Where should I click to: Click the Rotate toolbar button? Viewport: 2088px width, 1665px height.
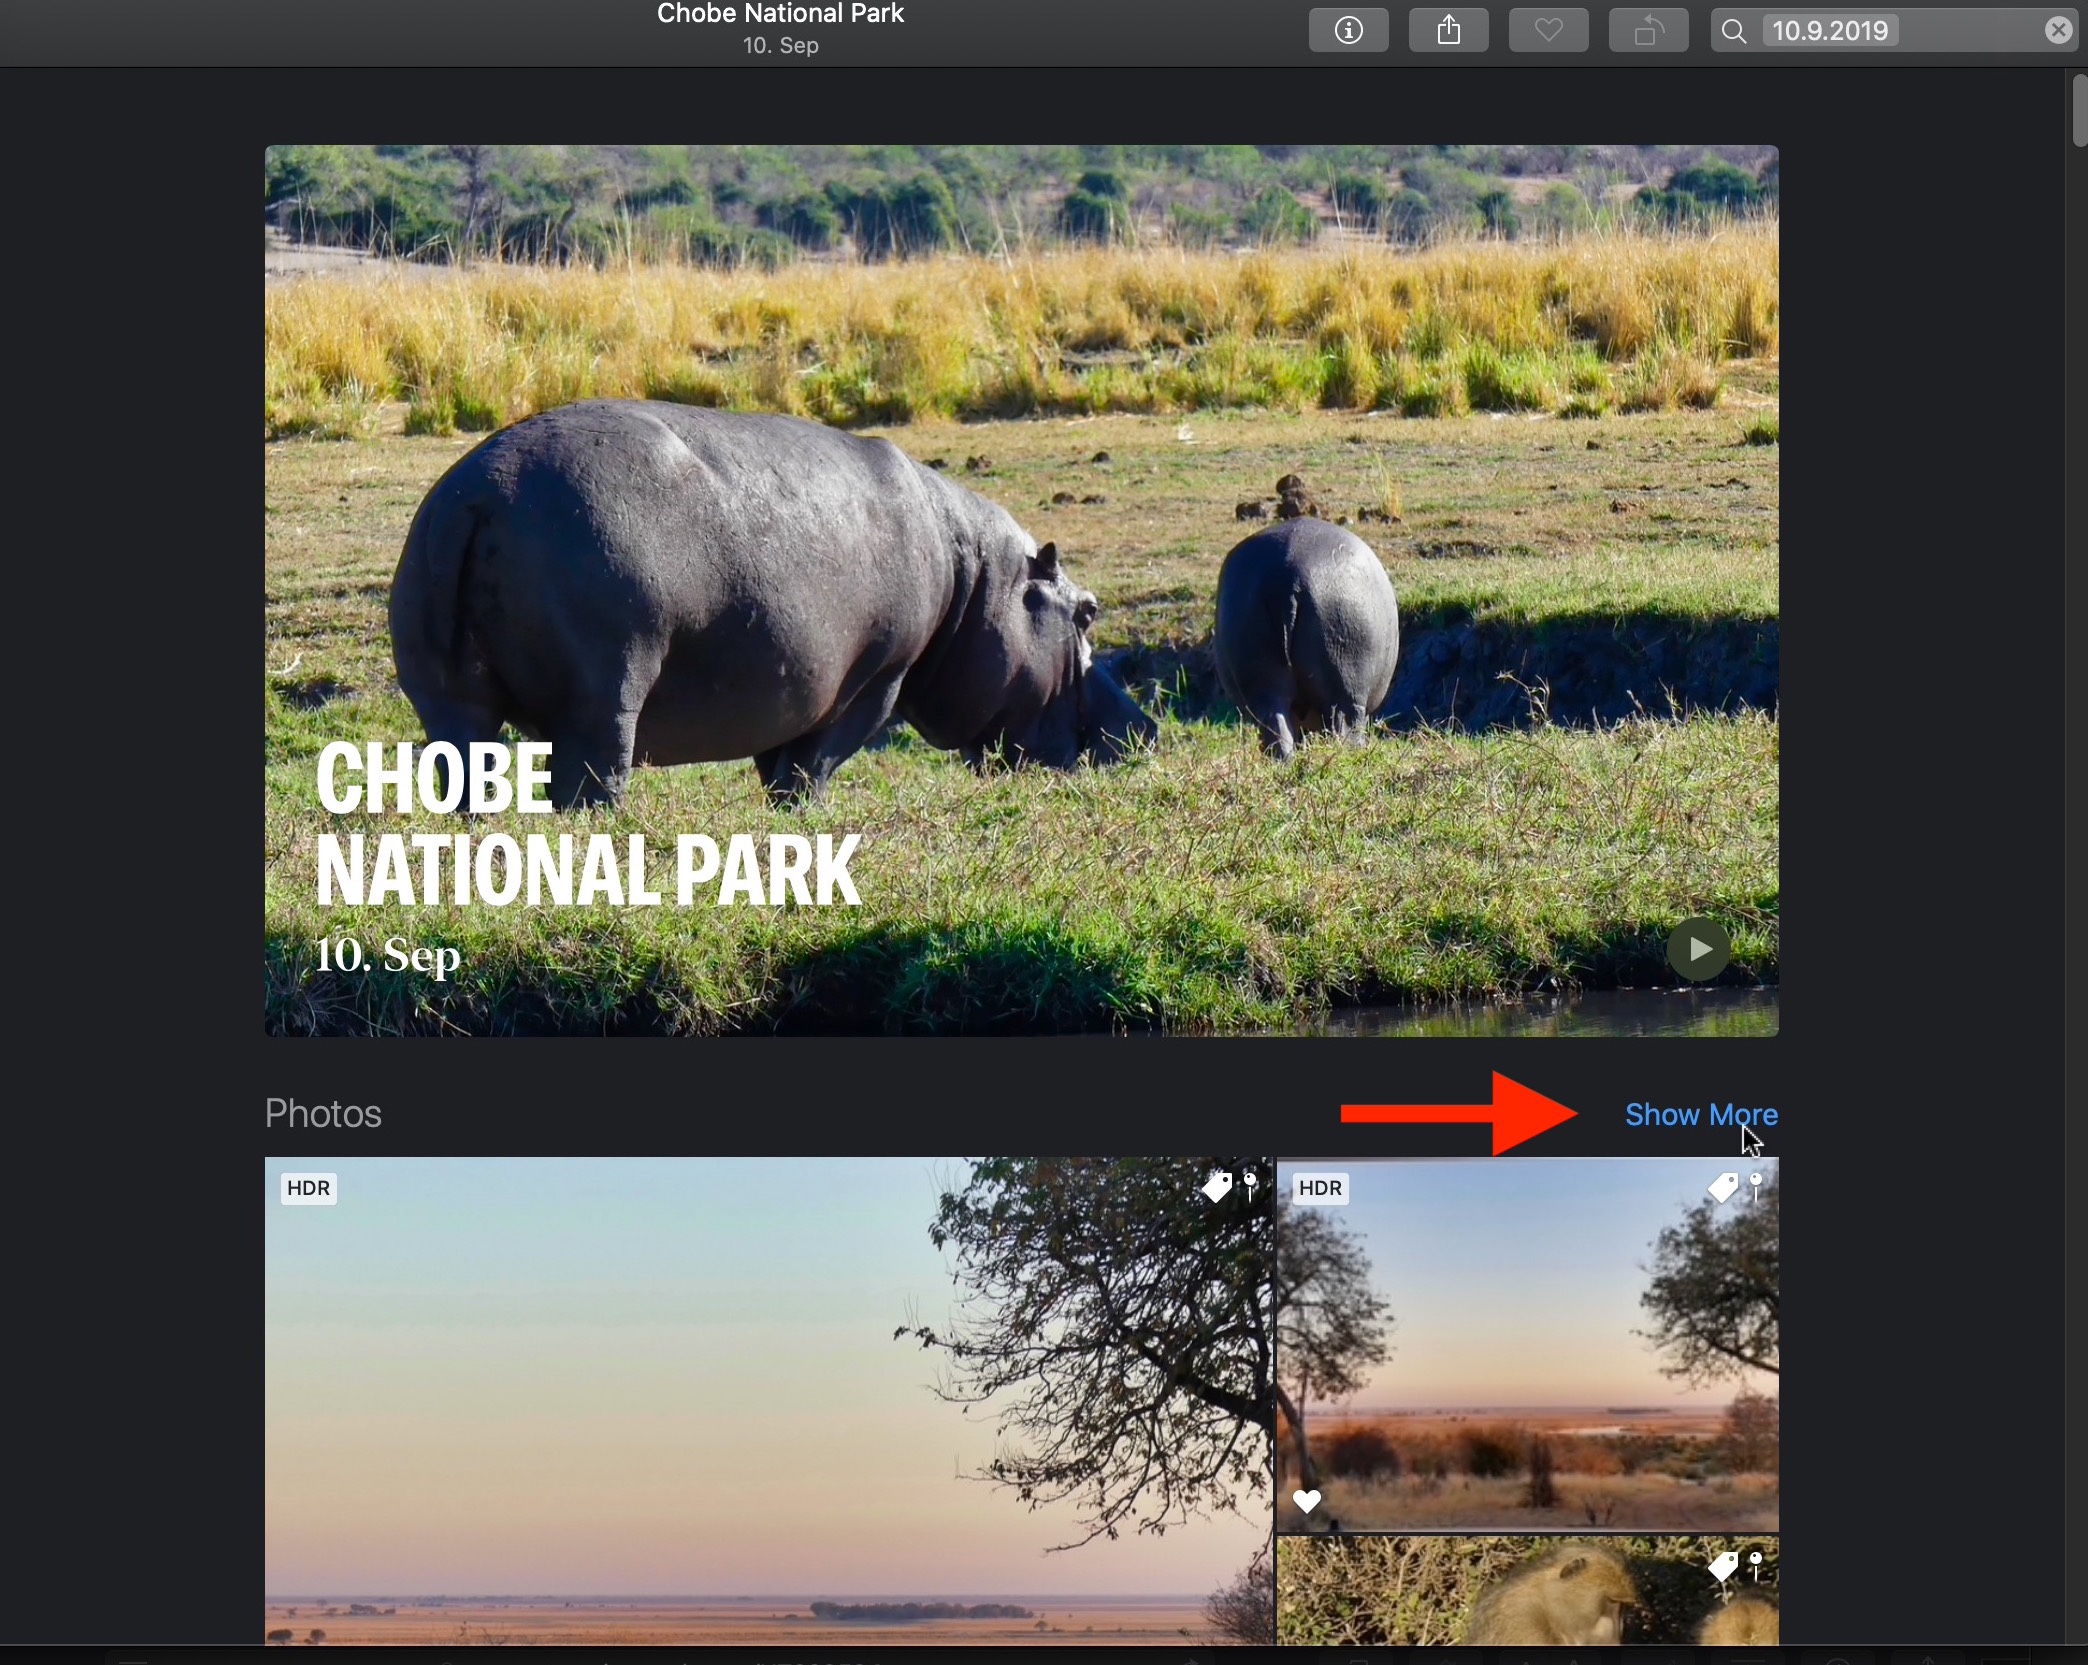click(x=1648, y=31)
